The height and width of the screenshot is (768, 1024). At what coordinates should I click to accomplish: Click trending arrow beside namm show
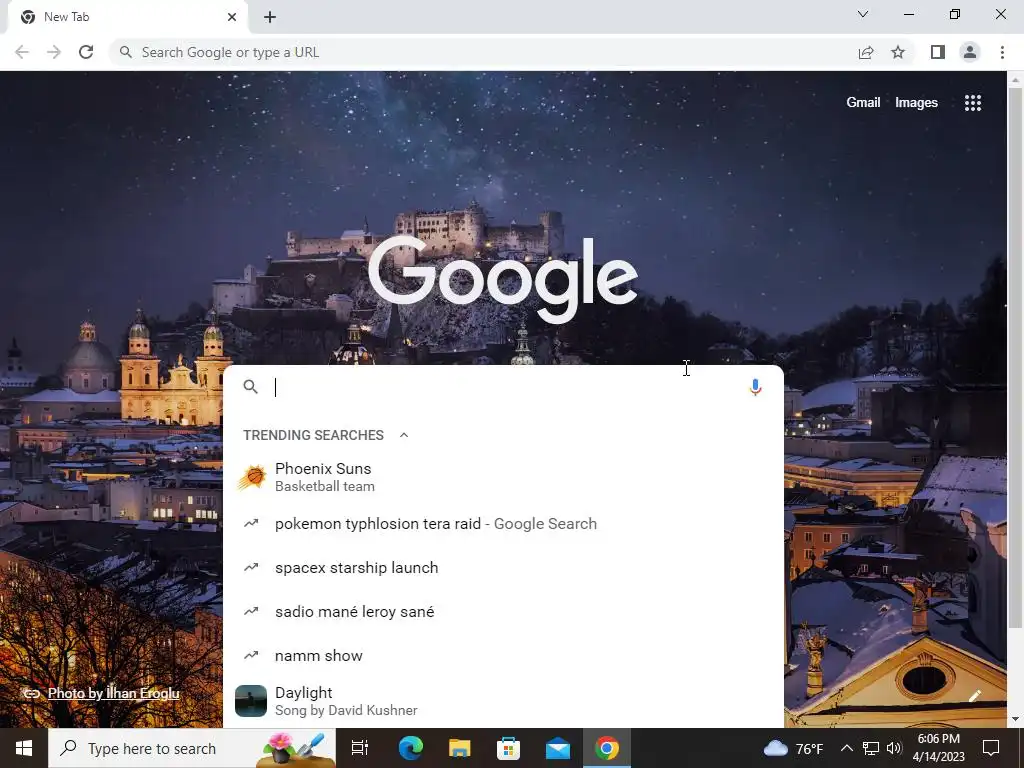(251, 655)
